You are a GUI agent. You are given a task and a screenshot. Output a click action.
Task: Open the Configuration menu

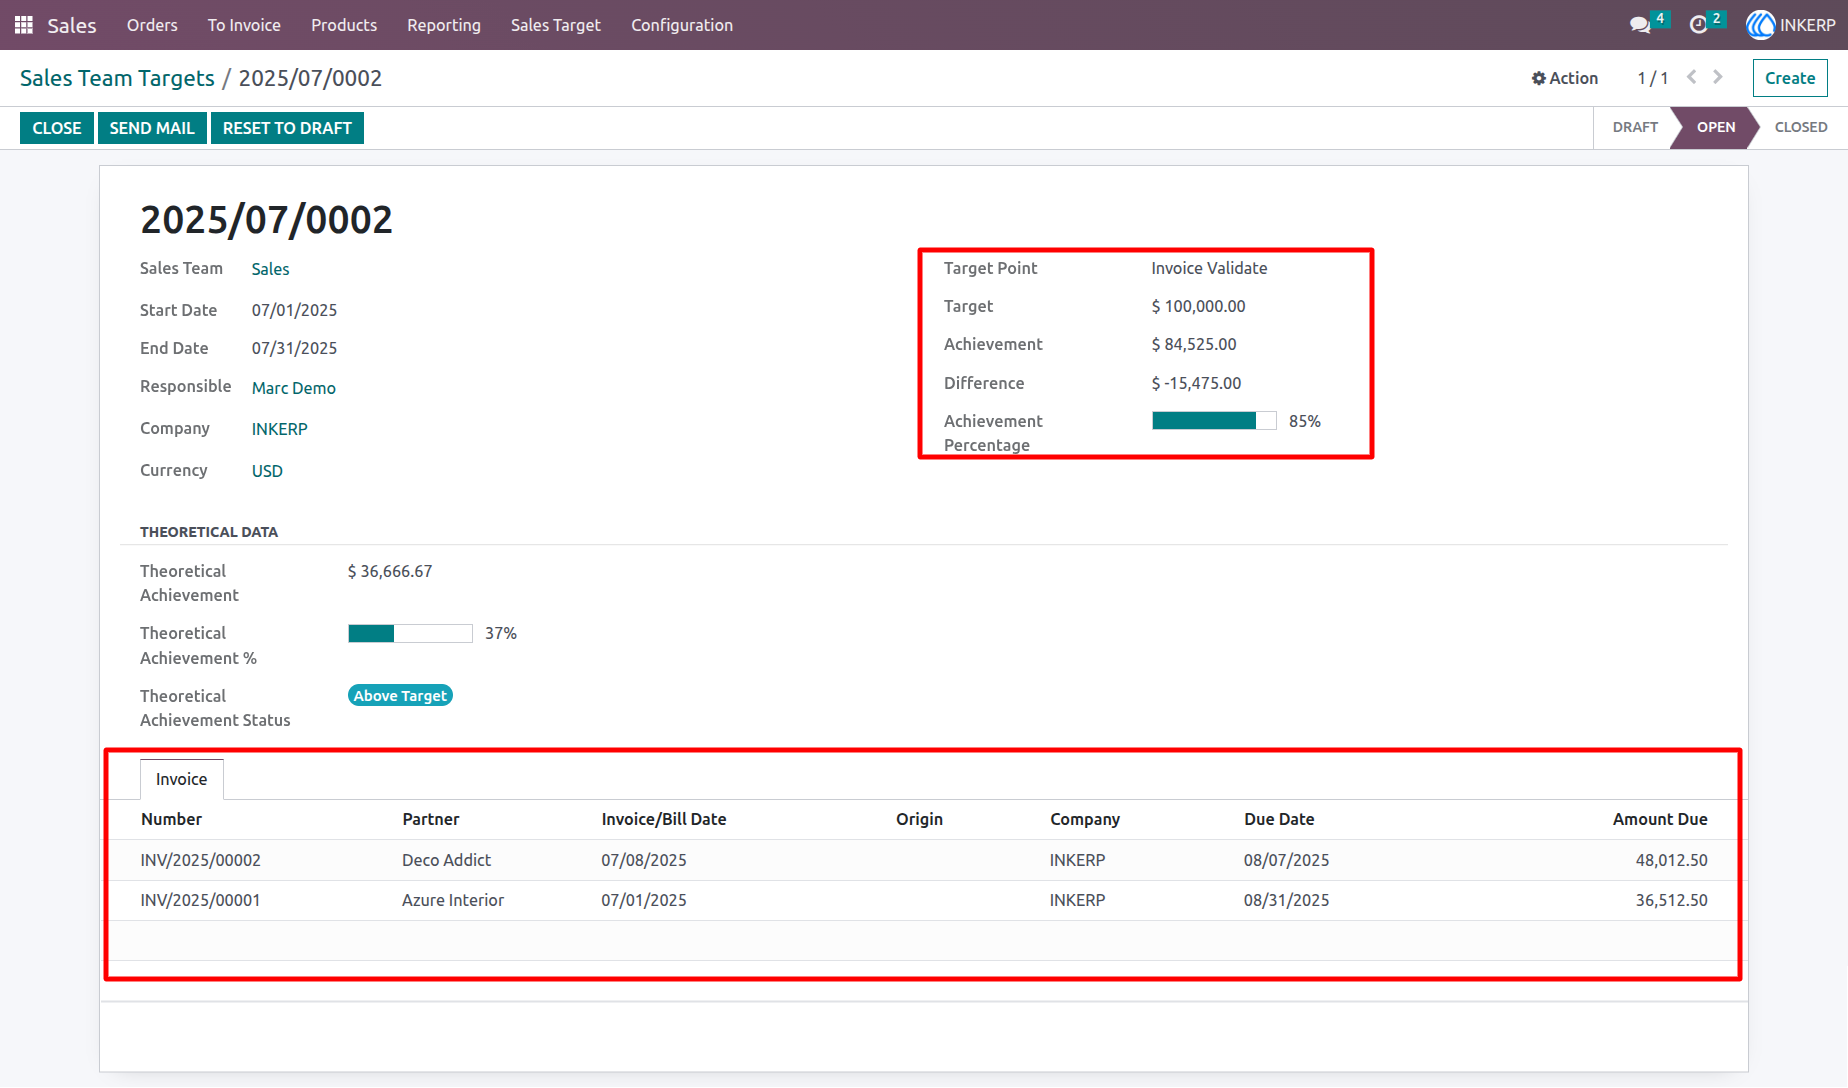[682, 25]
